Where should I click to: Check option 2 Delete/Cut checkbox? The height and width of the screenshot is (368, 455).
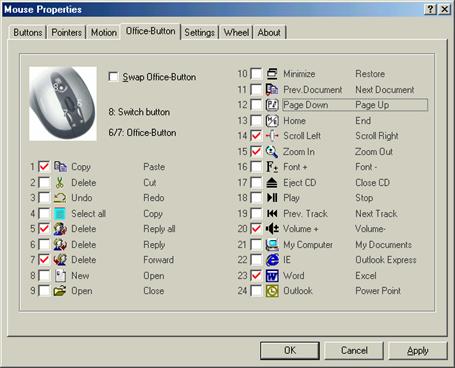point(44,182)
